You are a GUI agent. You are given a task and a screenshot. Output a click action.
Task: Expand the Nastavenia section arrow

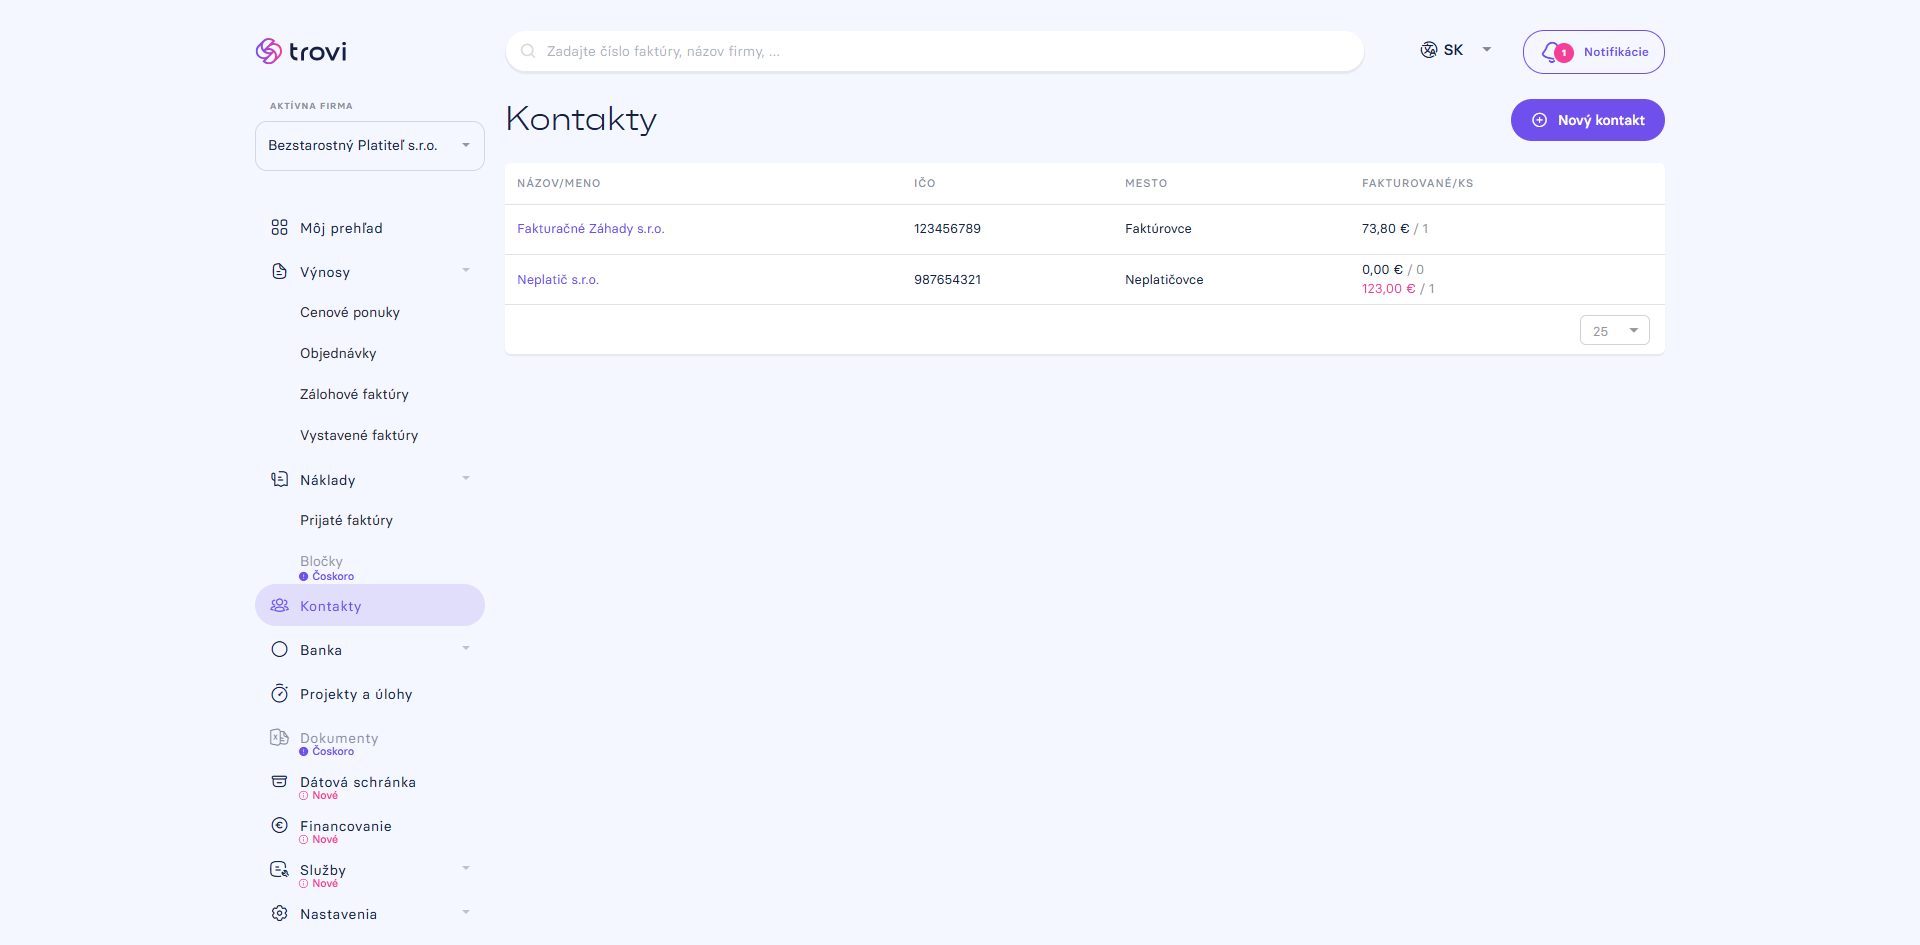click(466, 913)
